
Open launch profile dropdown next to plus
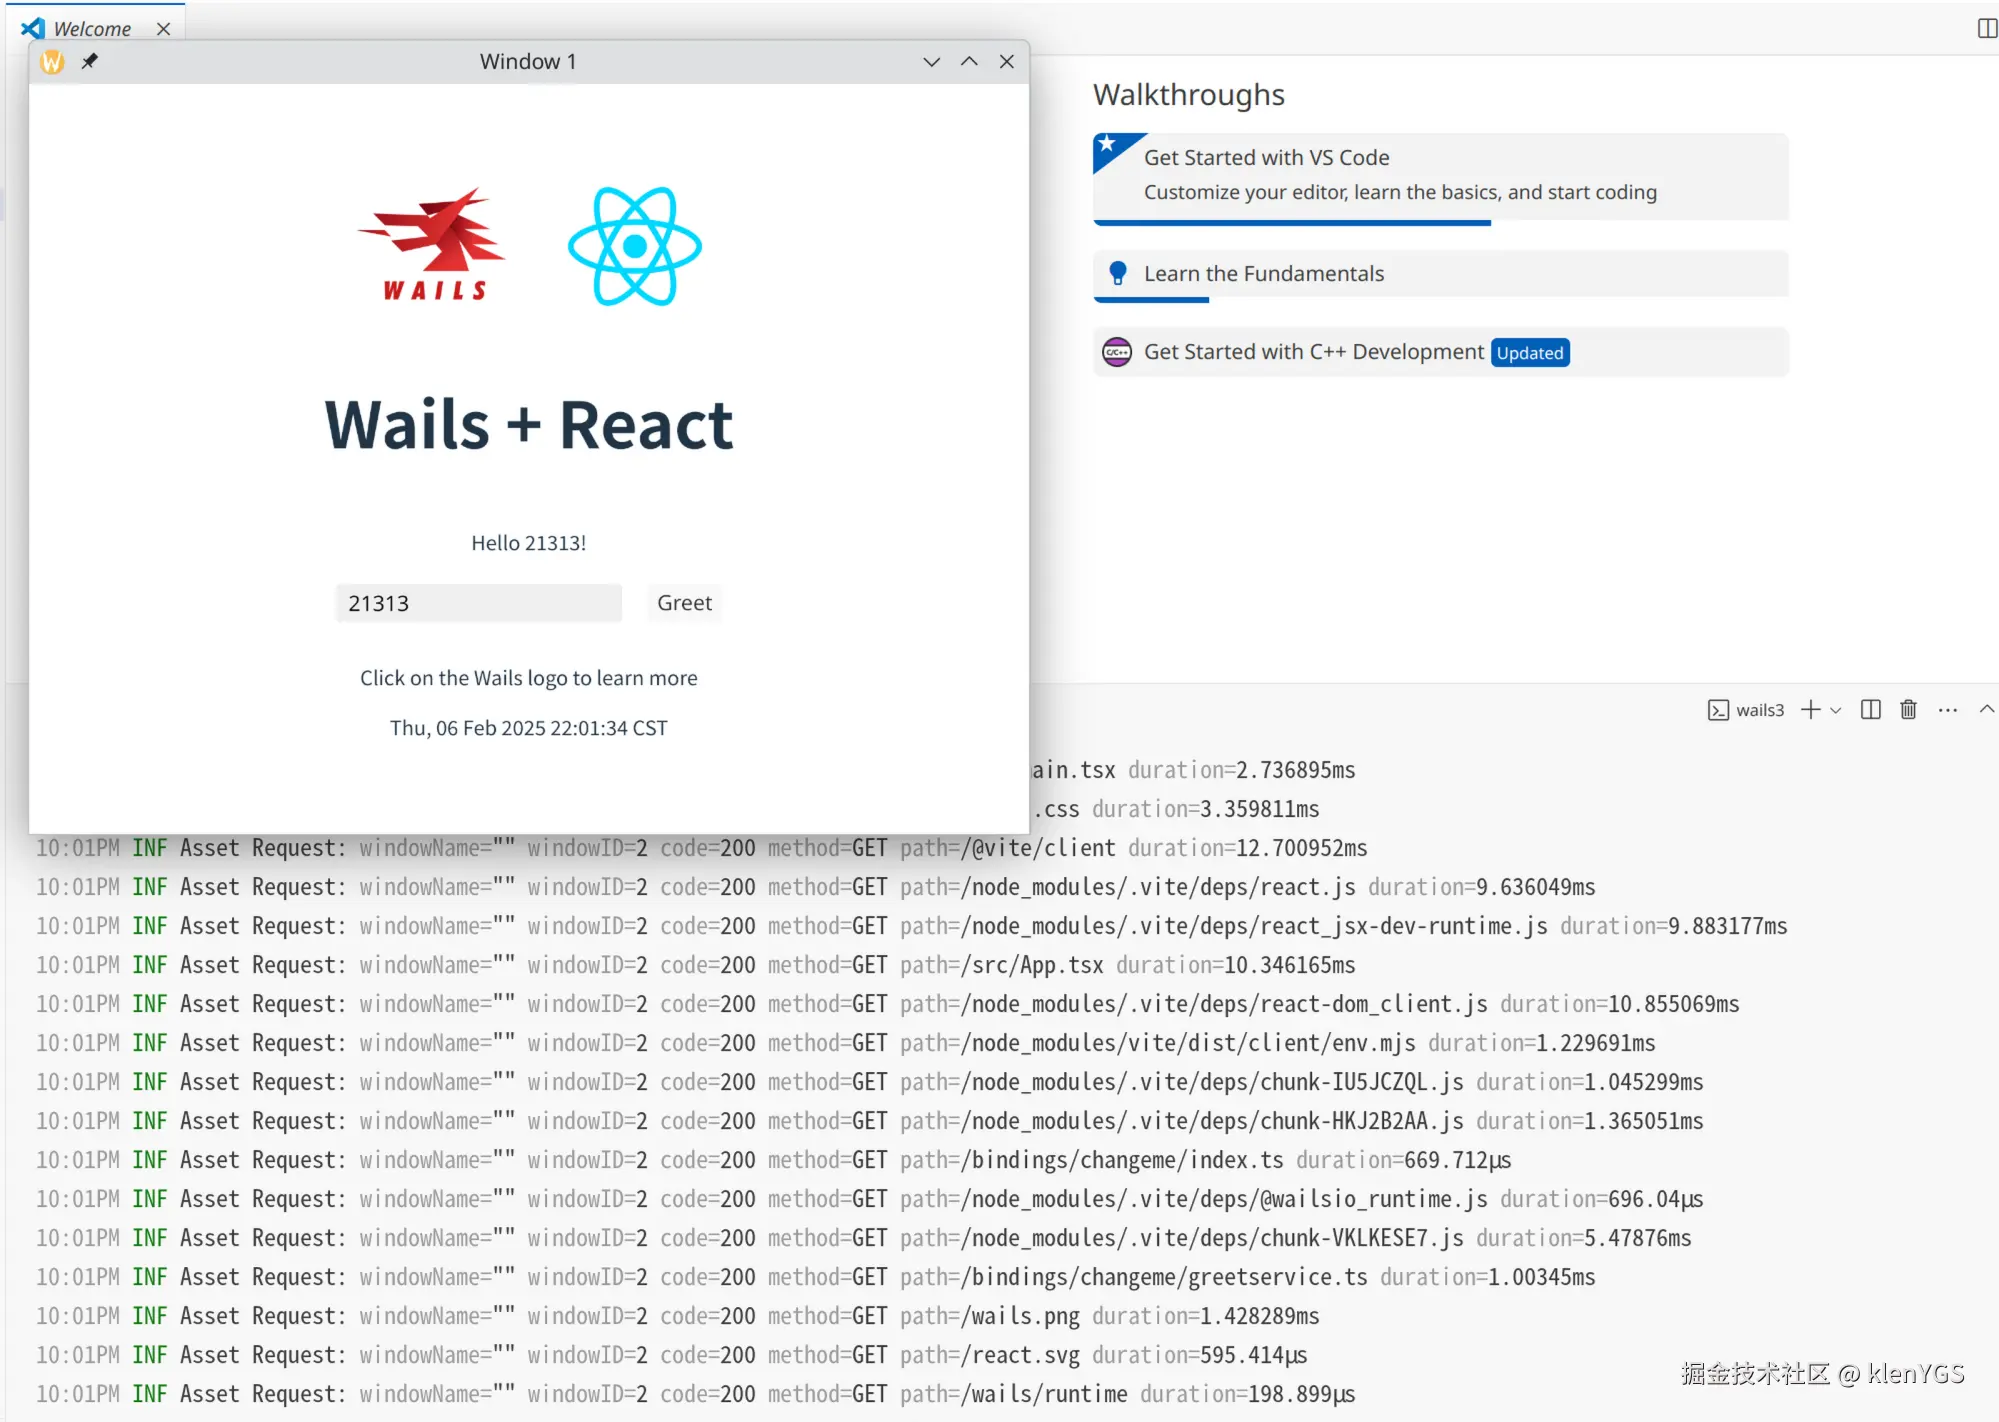[1836, 711]
